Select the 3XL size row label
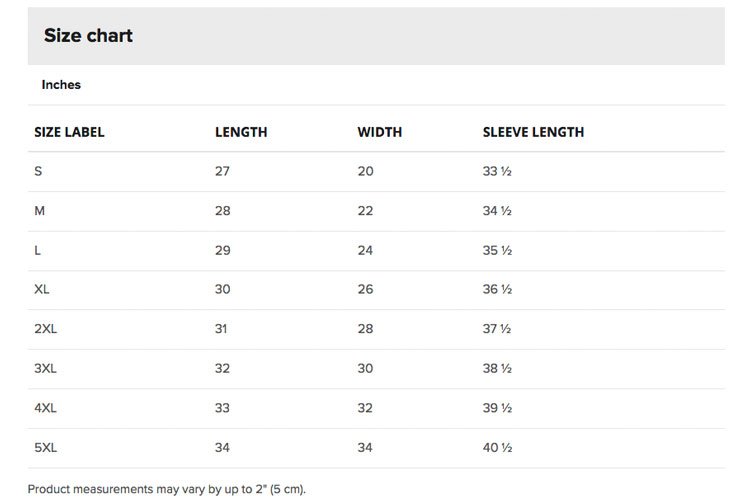 coord(45,368)
